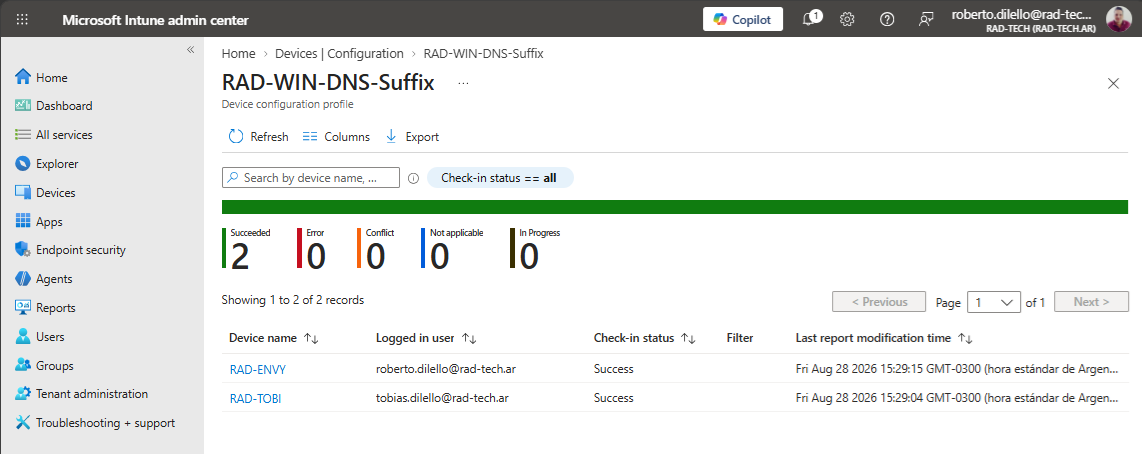Click the All services sidebar icon
The image size is (1142, 454).
(x=23, y=135)
